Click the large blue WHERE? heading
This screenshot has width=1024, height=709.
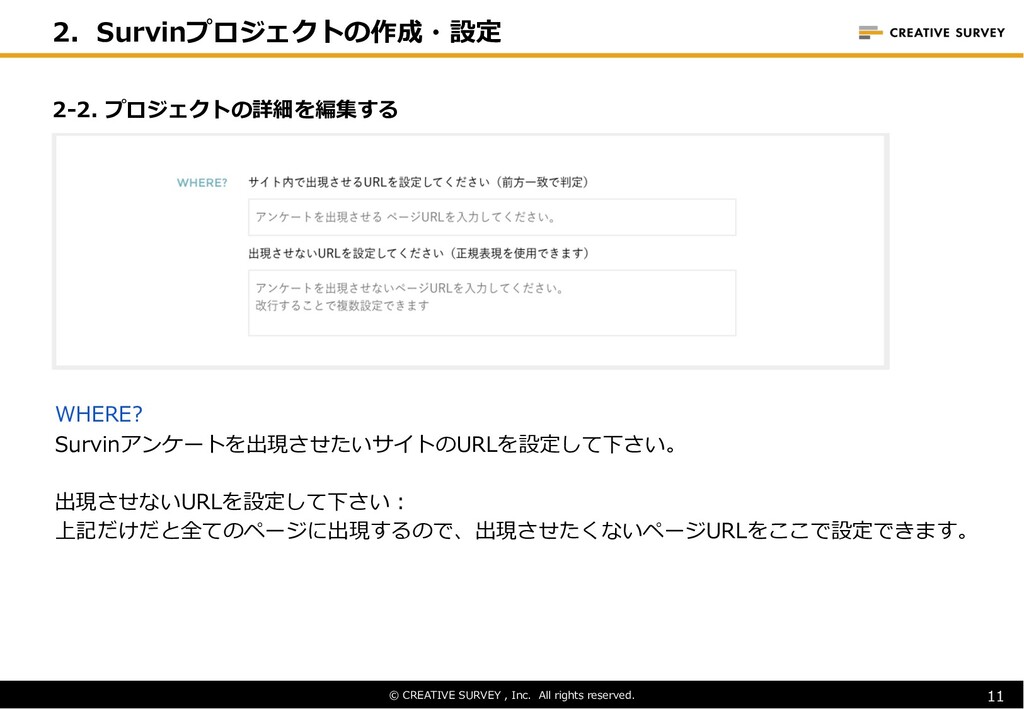tap(99, 414)
